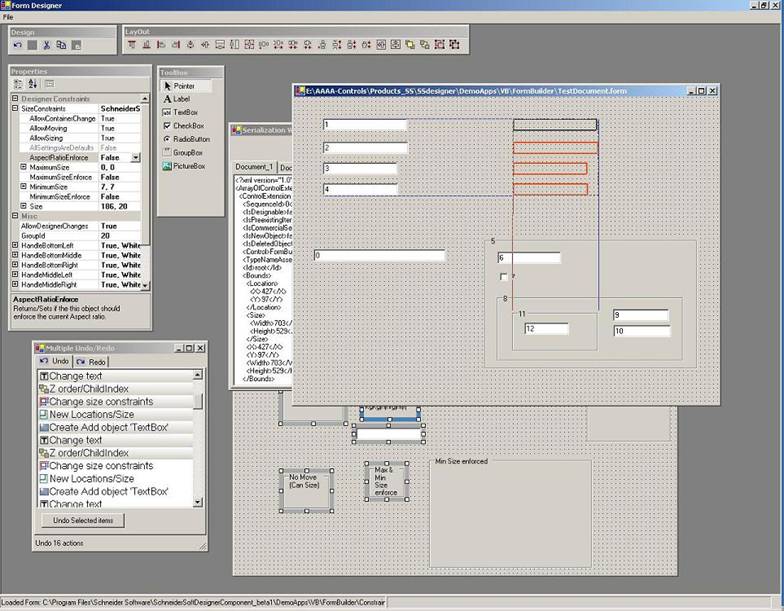Image resolution: width=784 pixels, height=611 pixels.
Task: Select the CheckBox tool in ToolBox
Action: pyautogui.click(x=183, y=126)
